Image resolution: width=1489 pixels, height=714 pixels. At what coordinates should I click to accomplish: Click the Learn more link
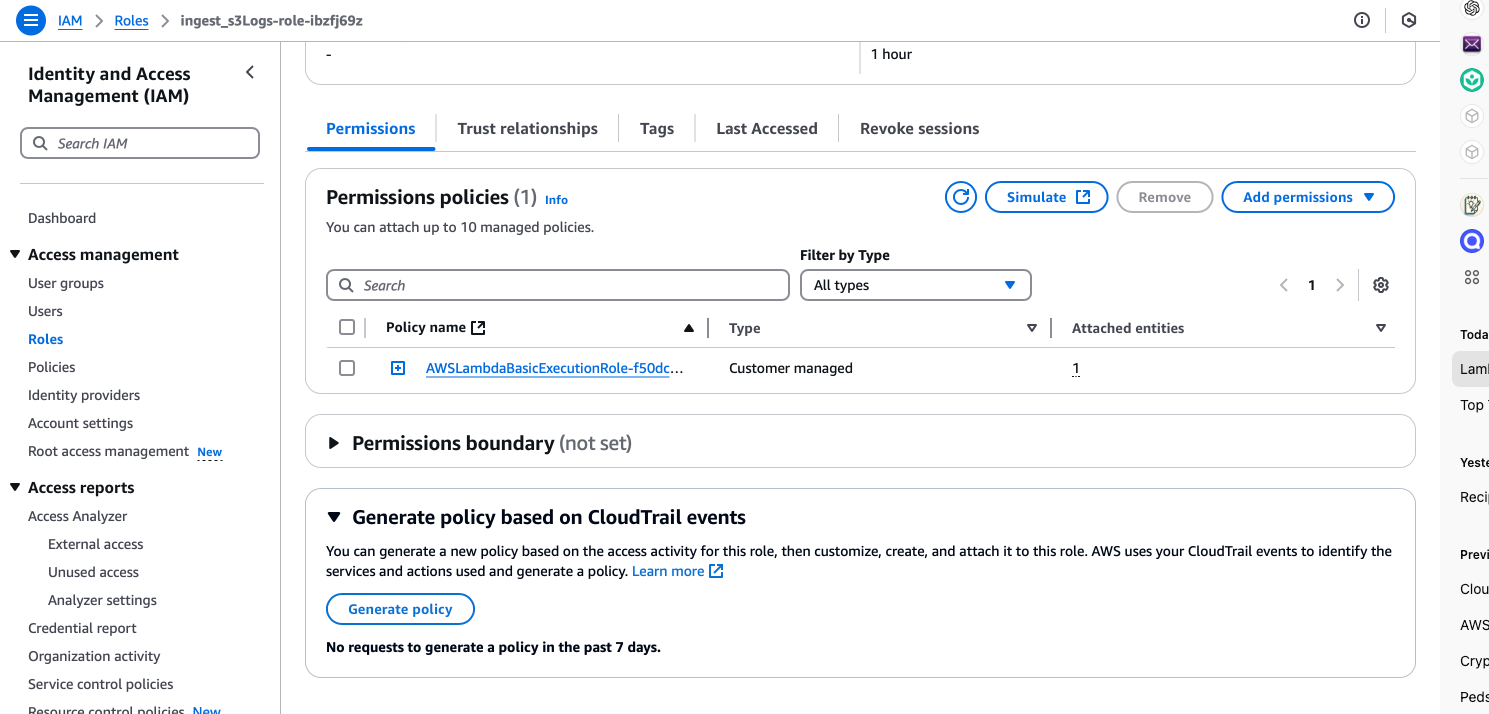668,571
